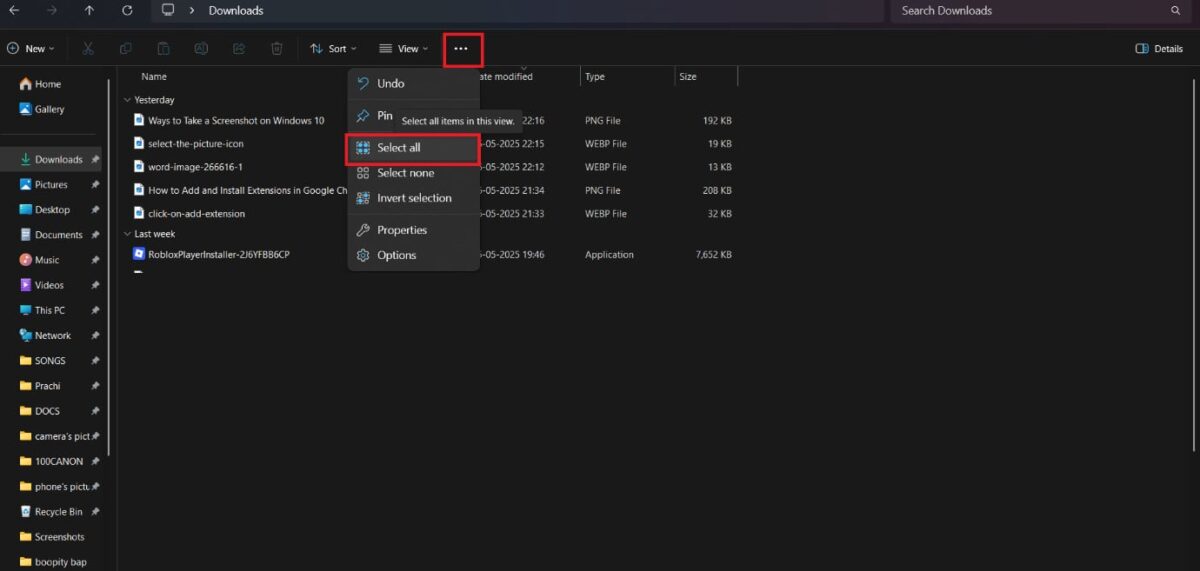Open Home in the navigation pane
This screenshot has width=1200, height=571.
(48, 84)
